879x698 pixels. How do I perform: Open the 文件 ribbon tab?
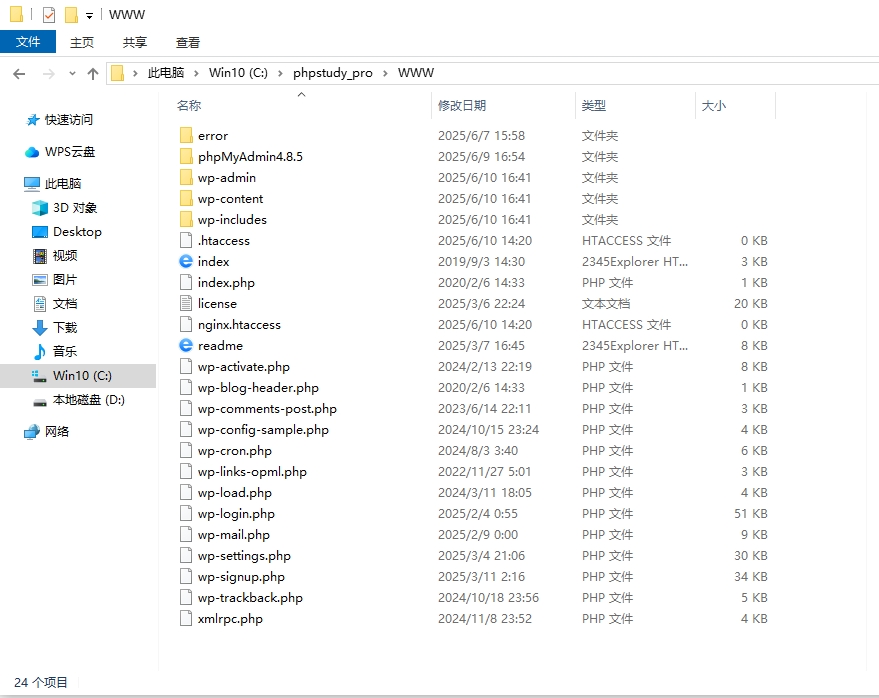click(28, 42)
